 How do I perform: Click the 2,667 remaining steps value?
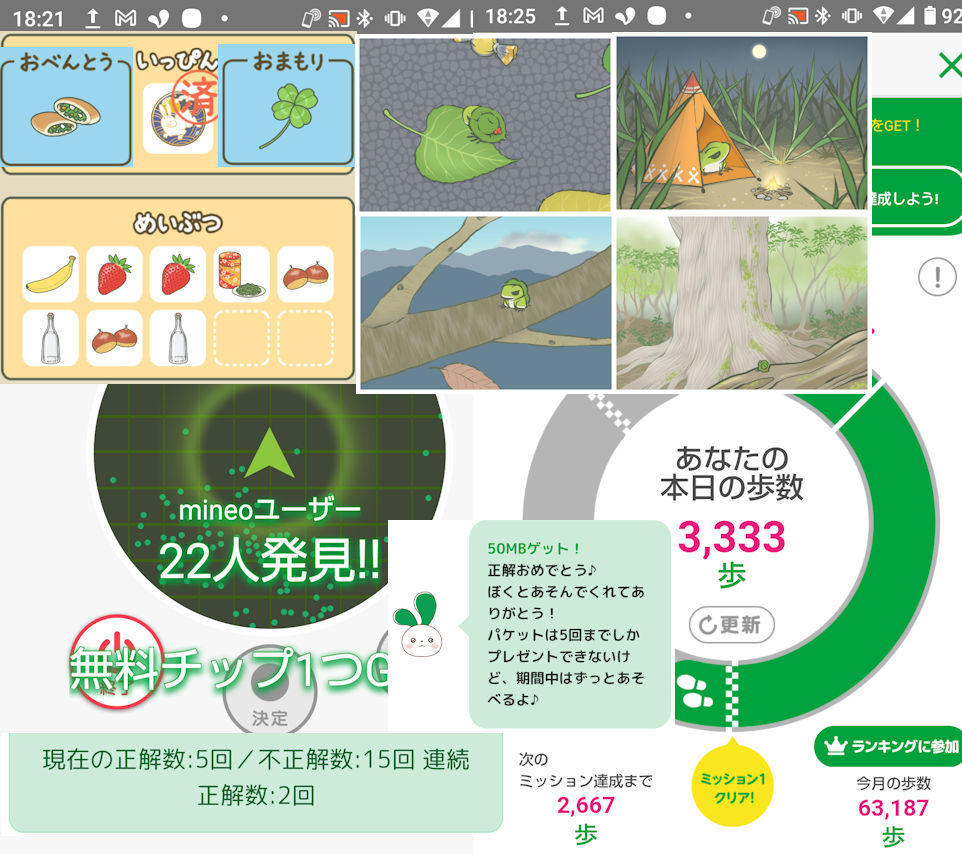[x=585, y=806]
